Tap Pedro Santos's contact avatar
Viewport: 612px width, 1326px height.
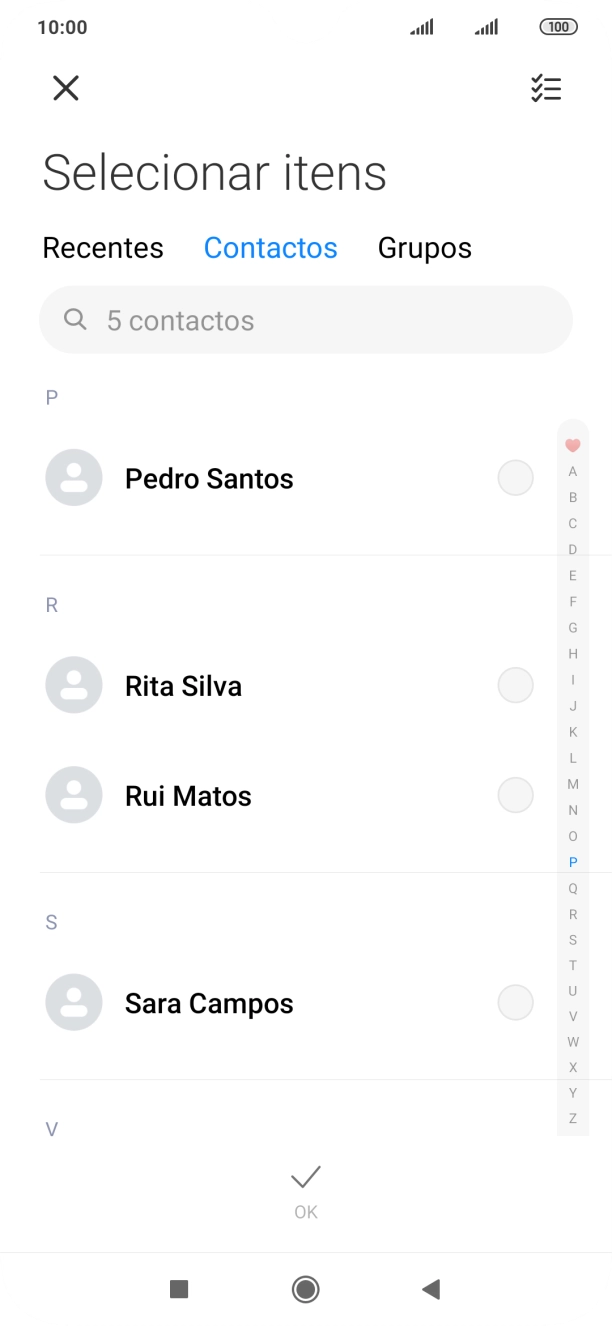(73, 477)
